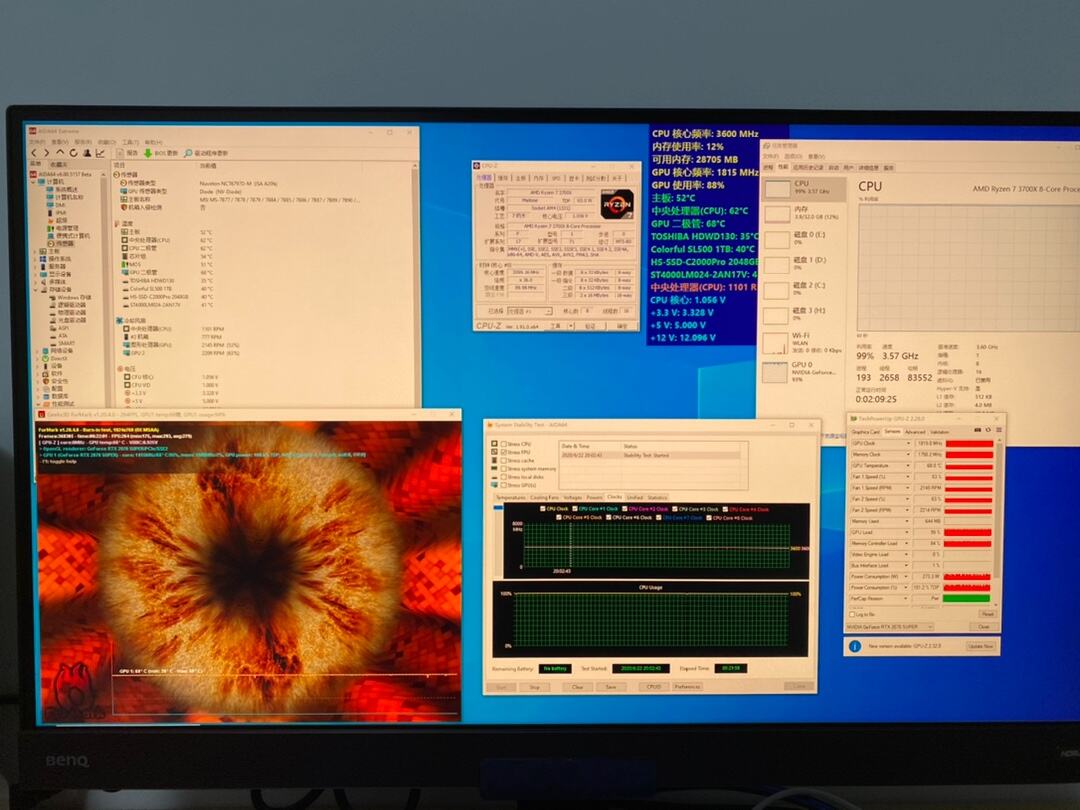Select the Wi-Fi graph in Task Manager

776,342
